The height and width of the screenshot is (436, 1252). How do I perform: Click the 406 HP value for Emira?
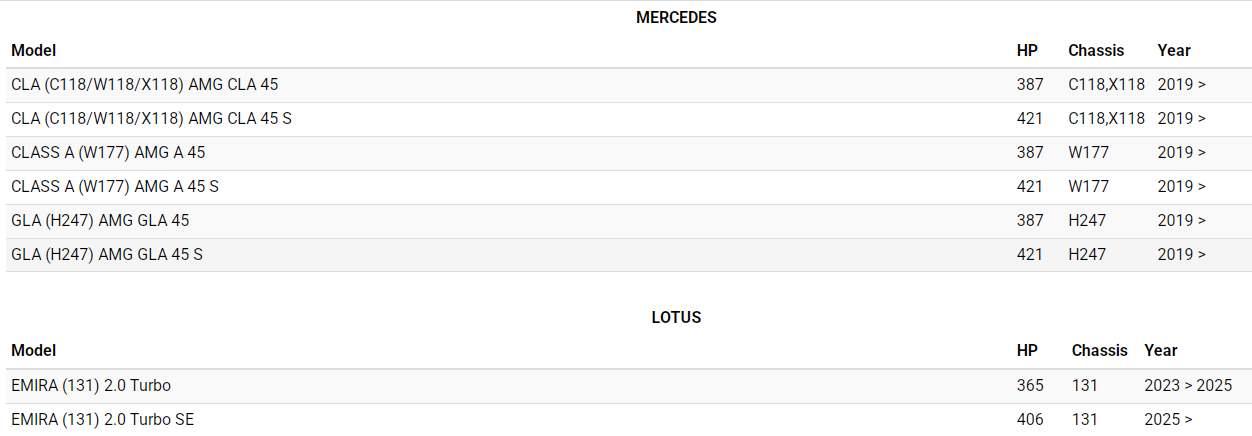click(x=1030, y=420)
